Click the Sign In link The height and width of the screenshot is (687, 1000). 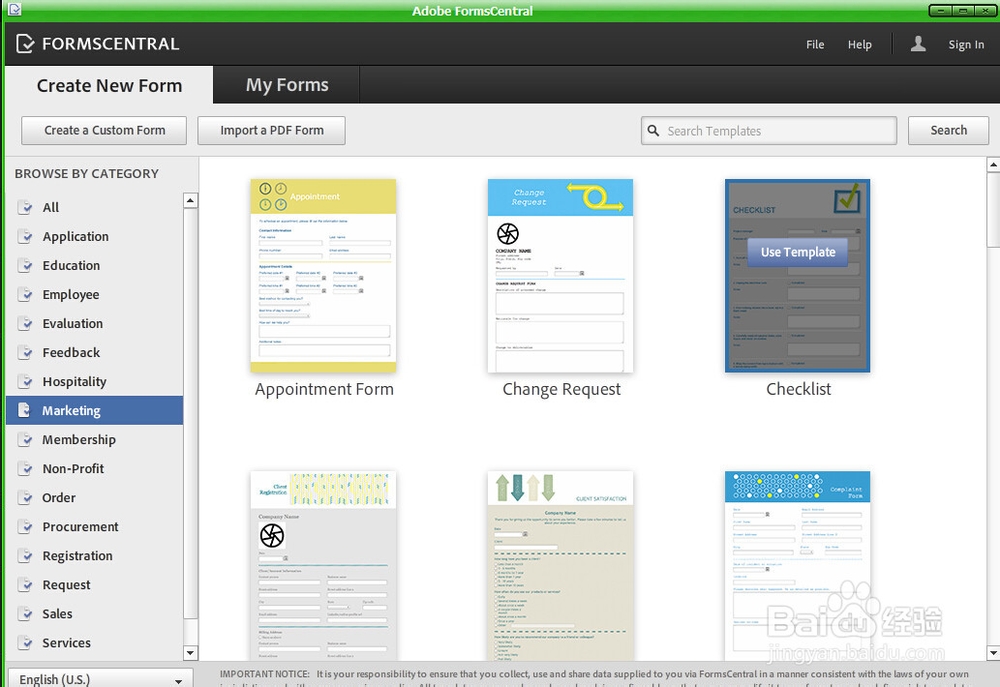[x=966, y=44]
